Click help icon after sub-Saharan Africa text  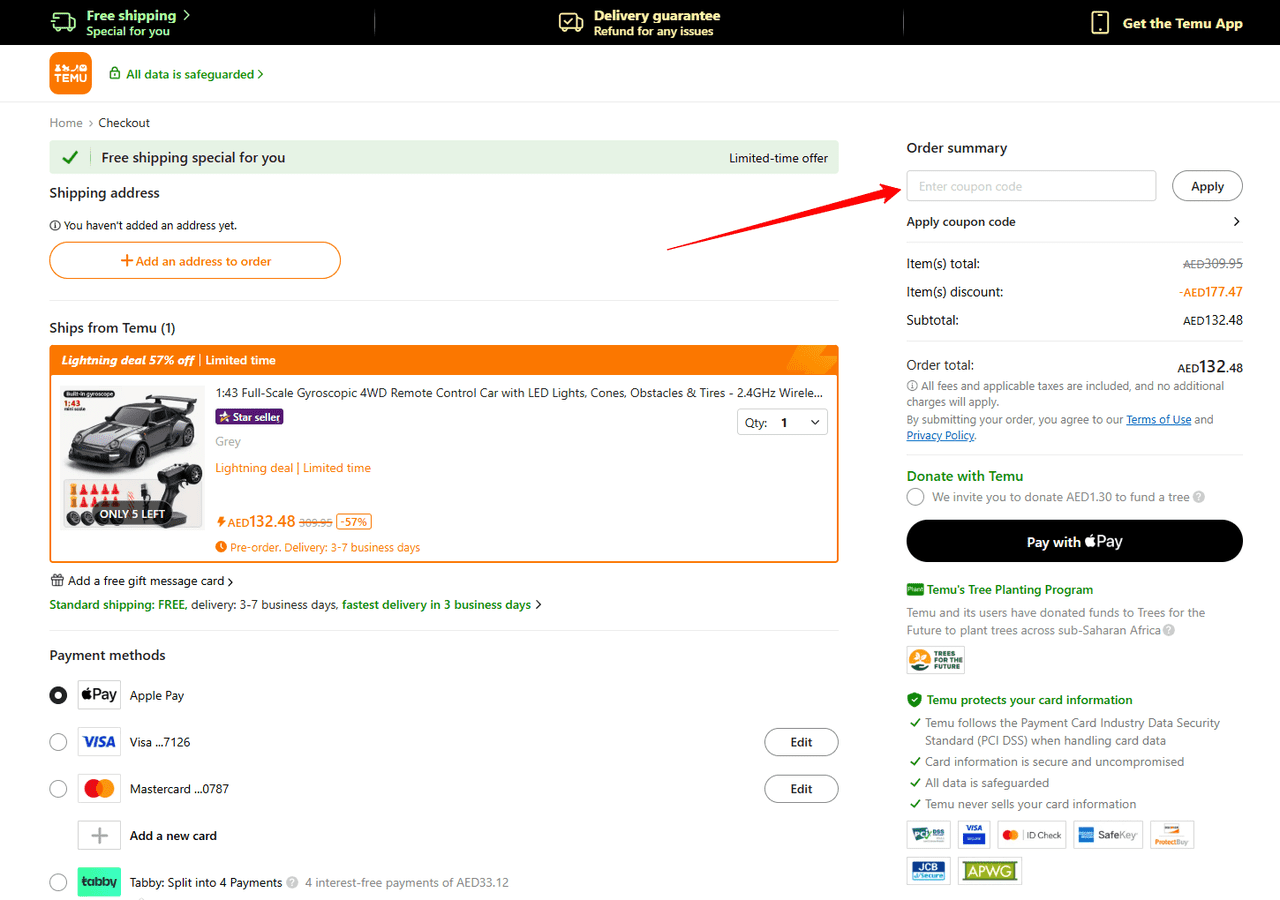click(x=1169, y=631)
